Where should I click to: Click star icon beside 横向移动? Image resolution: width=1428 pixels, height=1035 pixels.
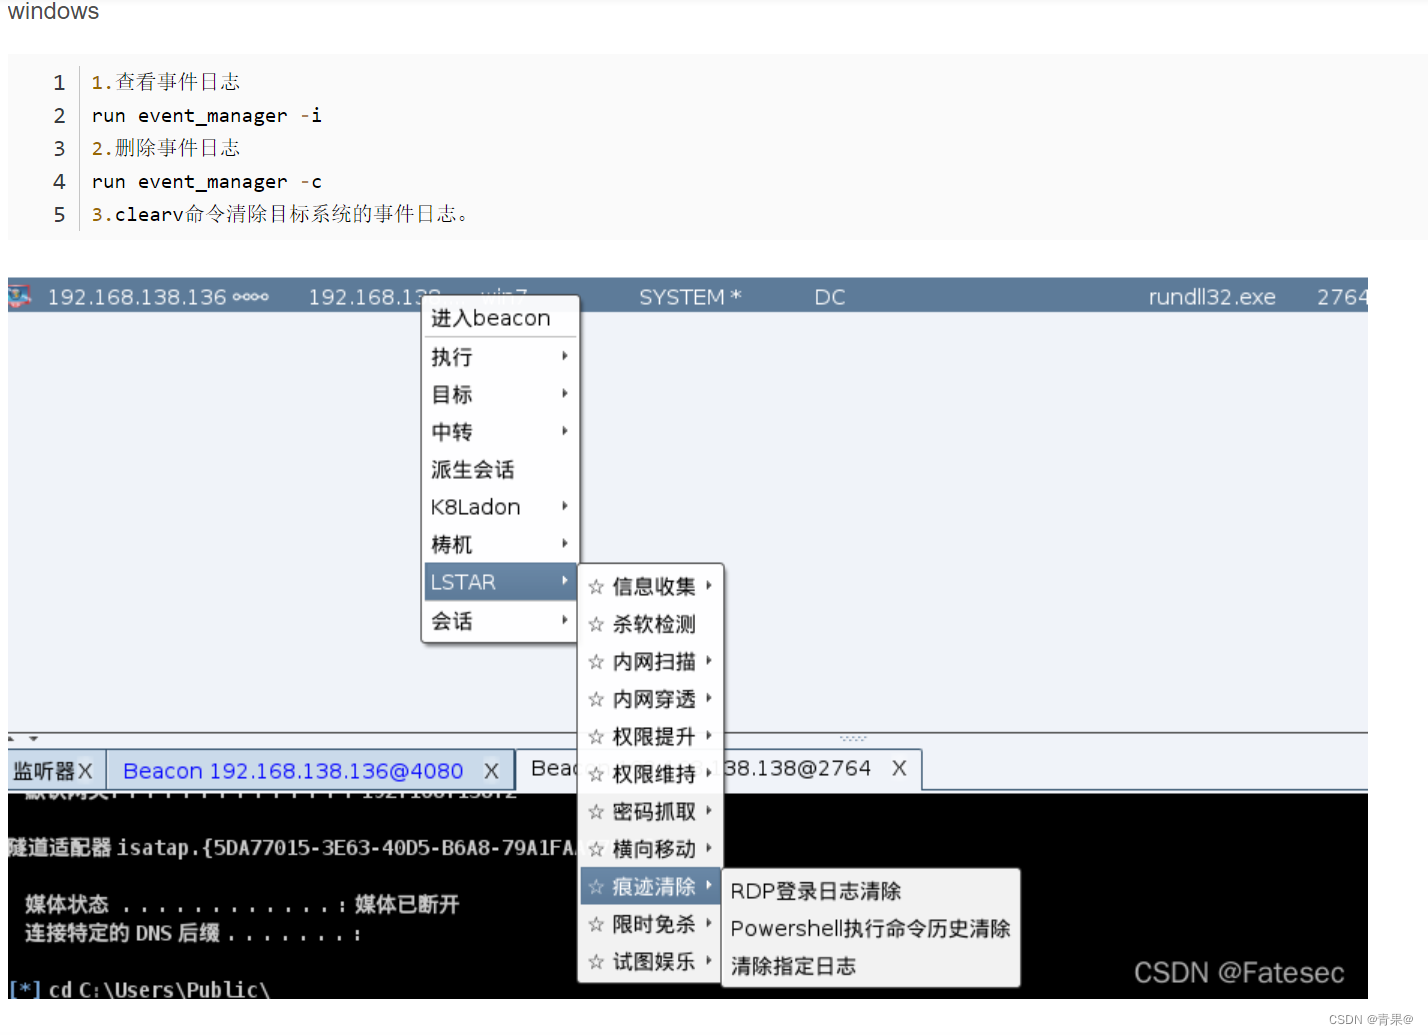(x=596, y=849)
